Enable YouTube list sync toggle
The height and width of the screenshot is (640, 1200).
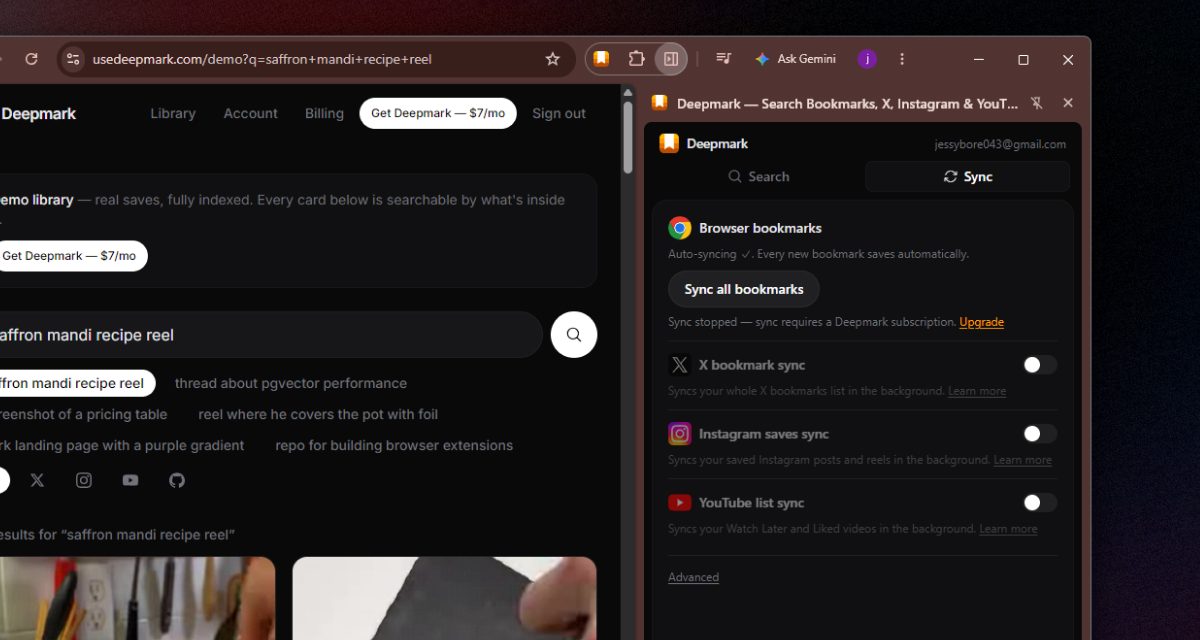coord(1040,503)
